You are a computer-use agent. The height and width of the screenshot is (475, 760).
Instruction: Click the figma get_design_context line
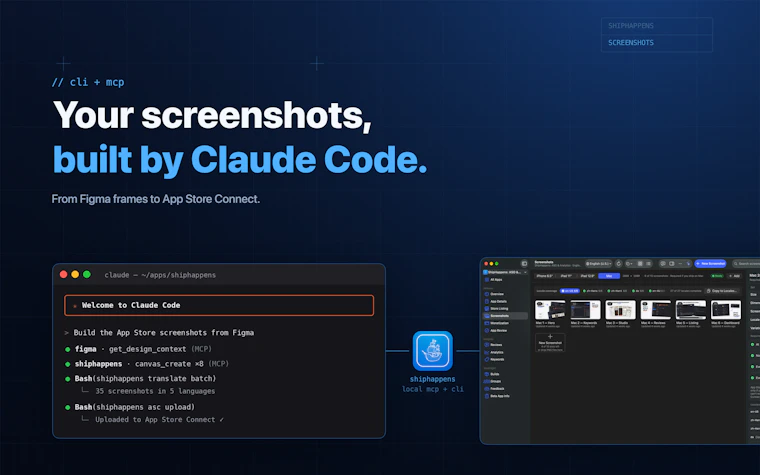pos(139,349)
